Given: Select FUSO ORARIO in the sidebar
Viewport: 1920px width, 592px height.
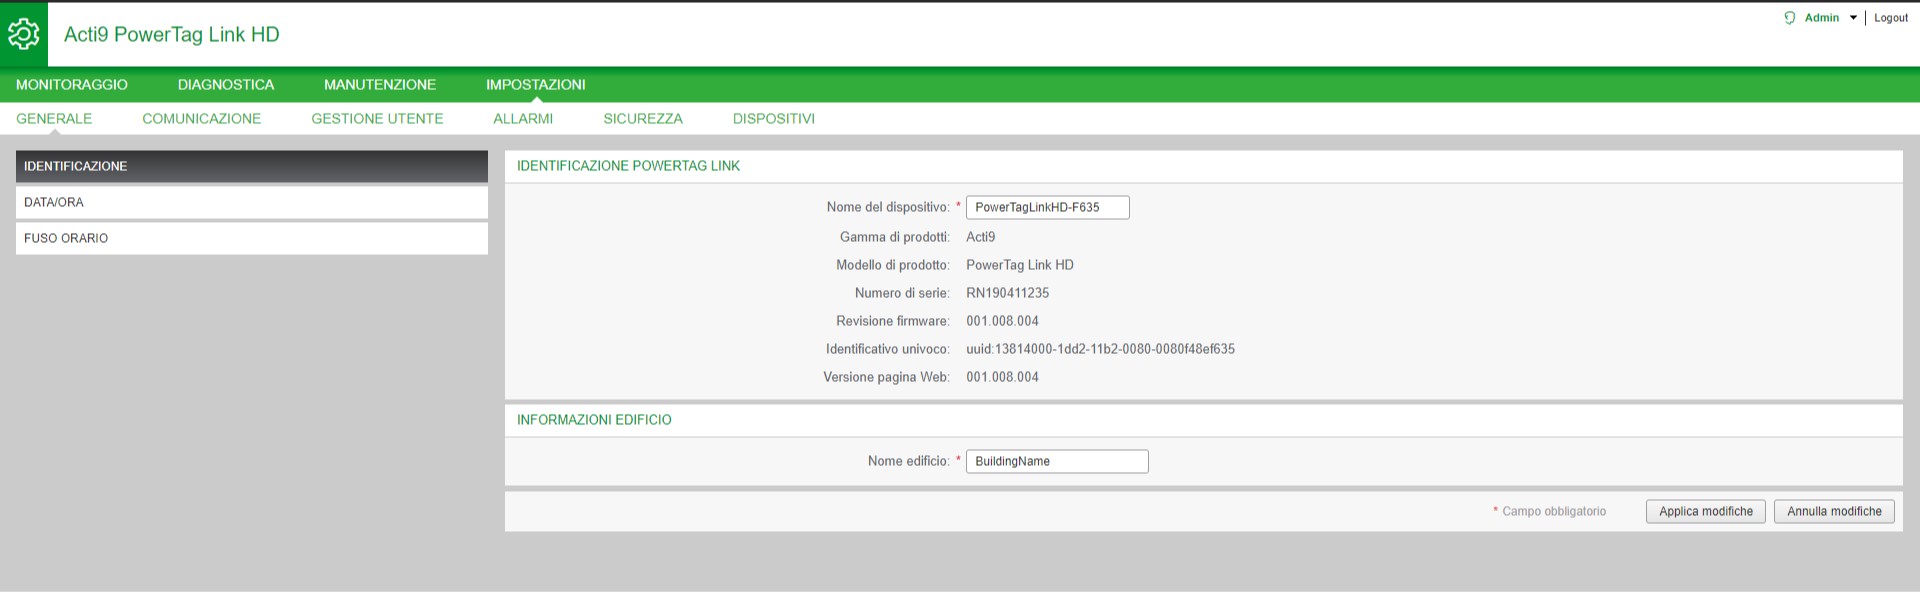Looking at the screenshot, I should [252, 238].
